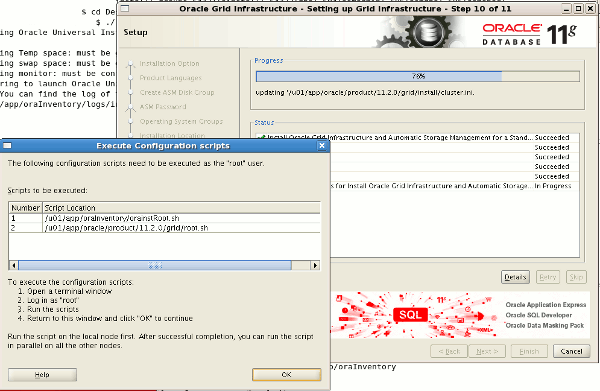Minimize the Oracle Grid Infrastructure window
Screen dimensions: 600x391
567,8
